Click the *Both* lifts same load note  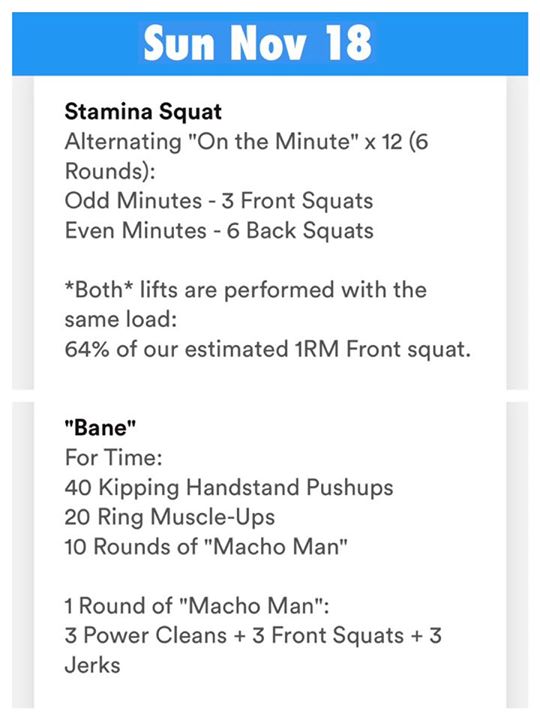tap(246, 305)
